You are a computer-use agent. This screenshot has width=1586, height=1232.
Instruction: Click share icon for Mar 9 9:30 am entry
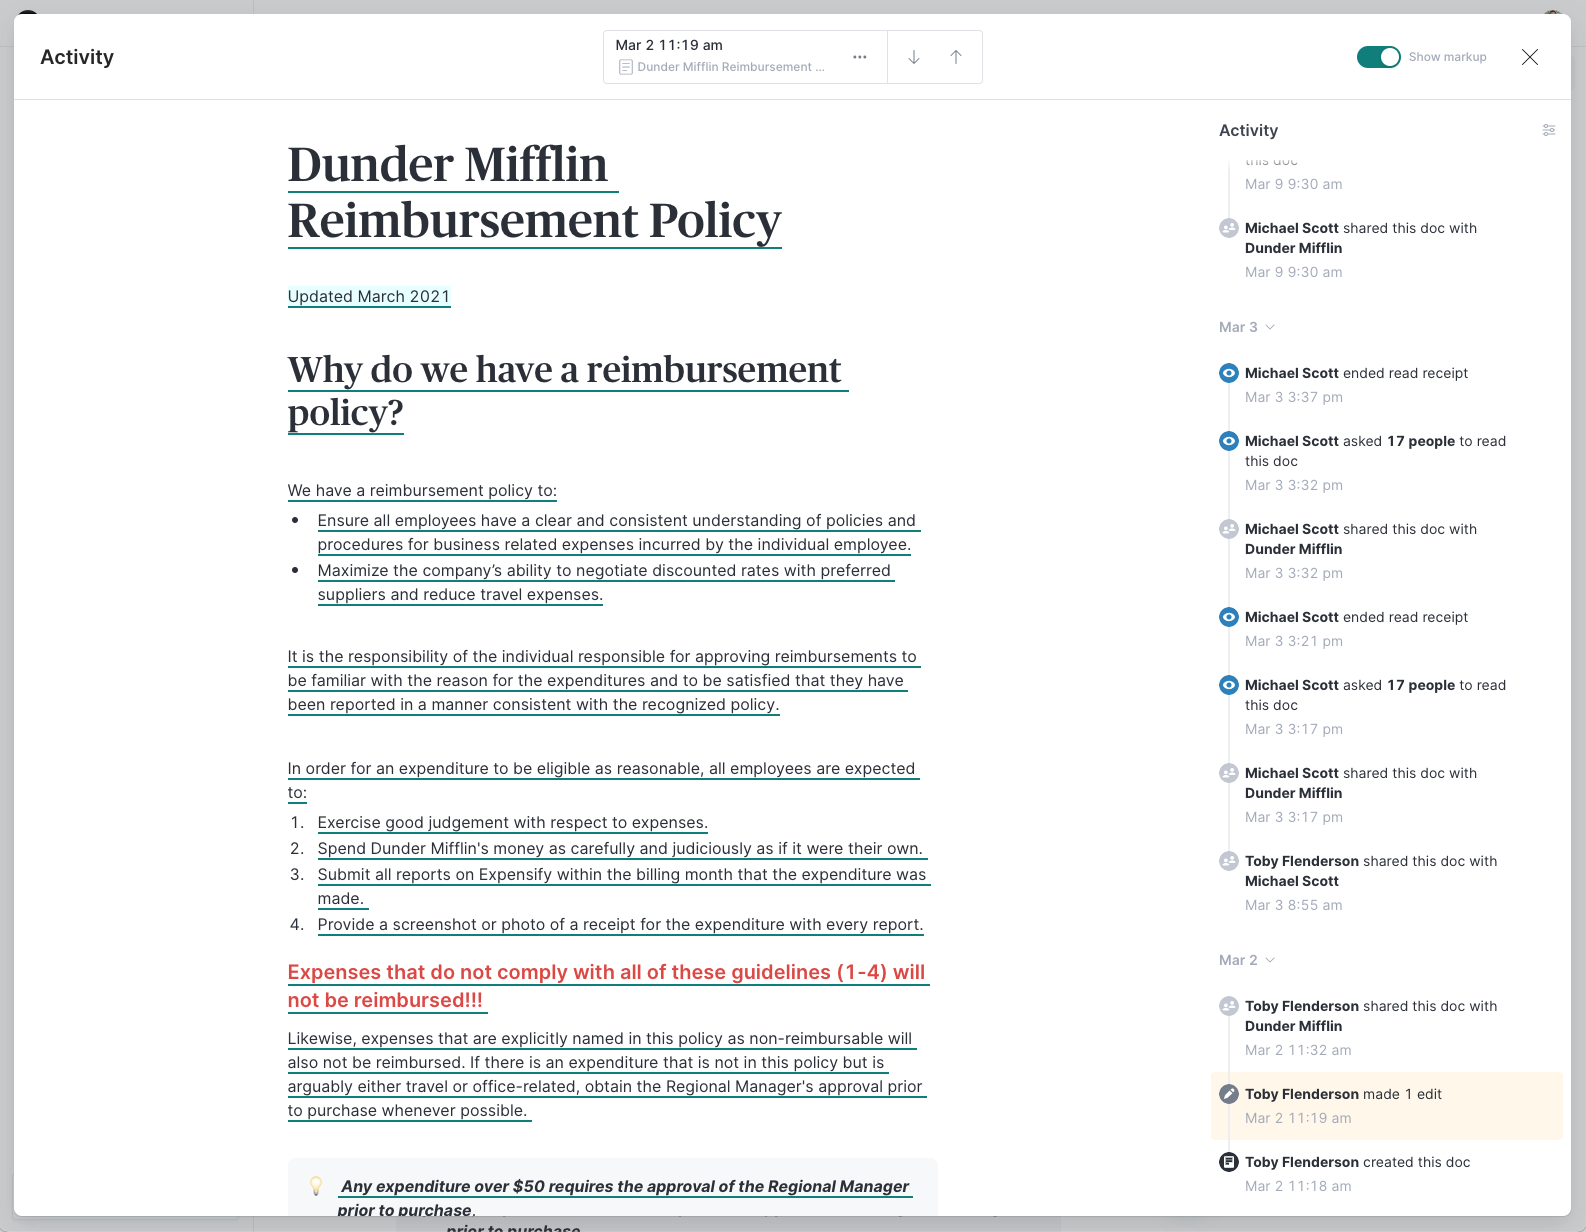click(1229, 228)
